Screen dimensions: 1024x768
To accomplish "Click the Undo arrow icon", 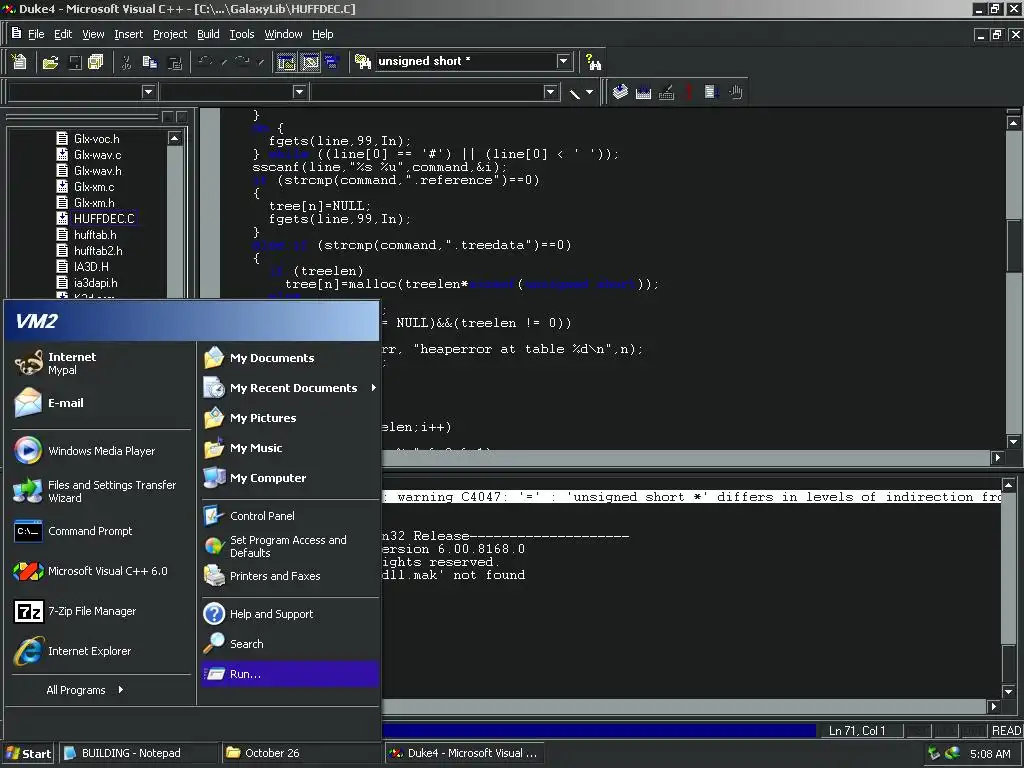I will tap(204, 62).
